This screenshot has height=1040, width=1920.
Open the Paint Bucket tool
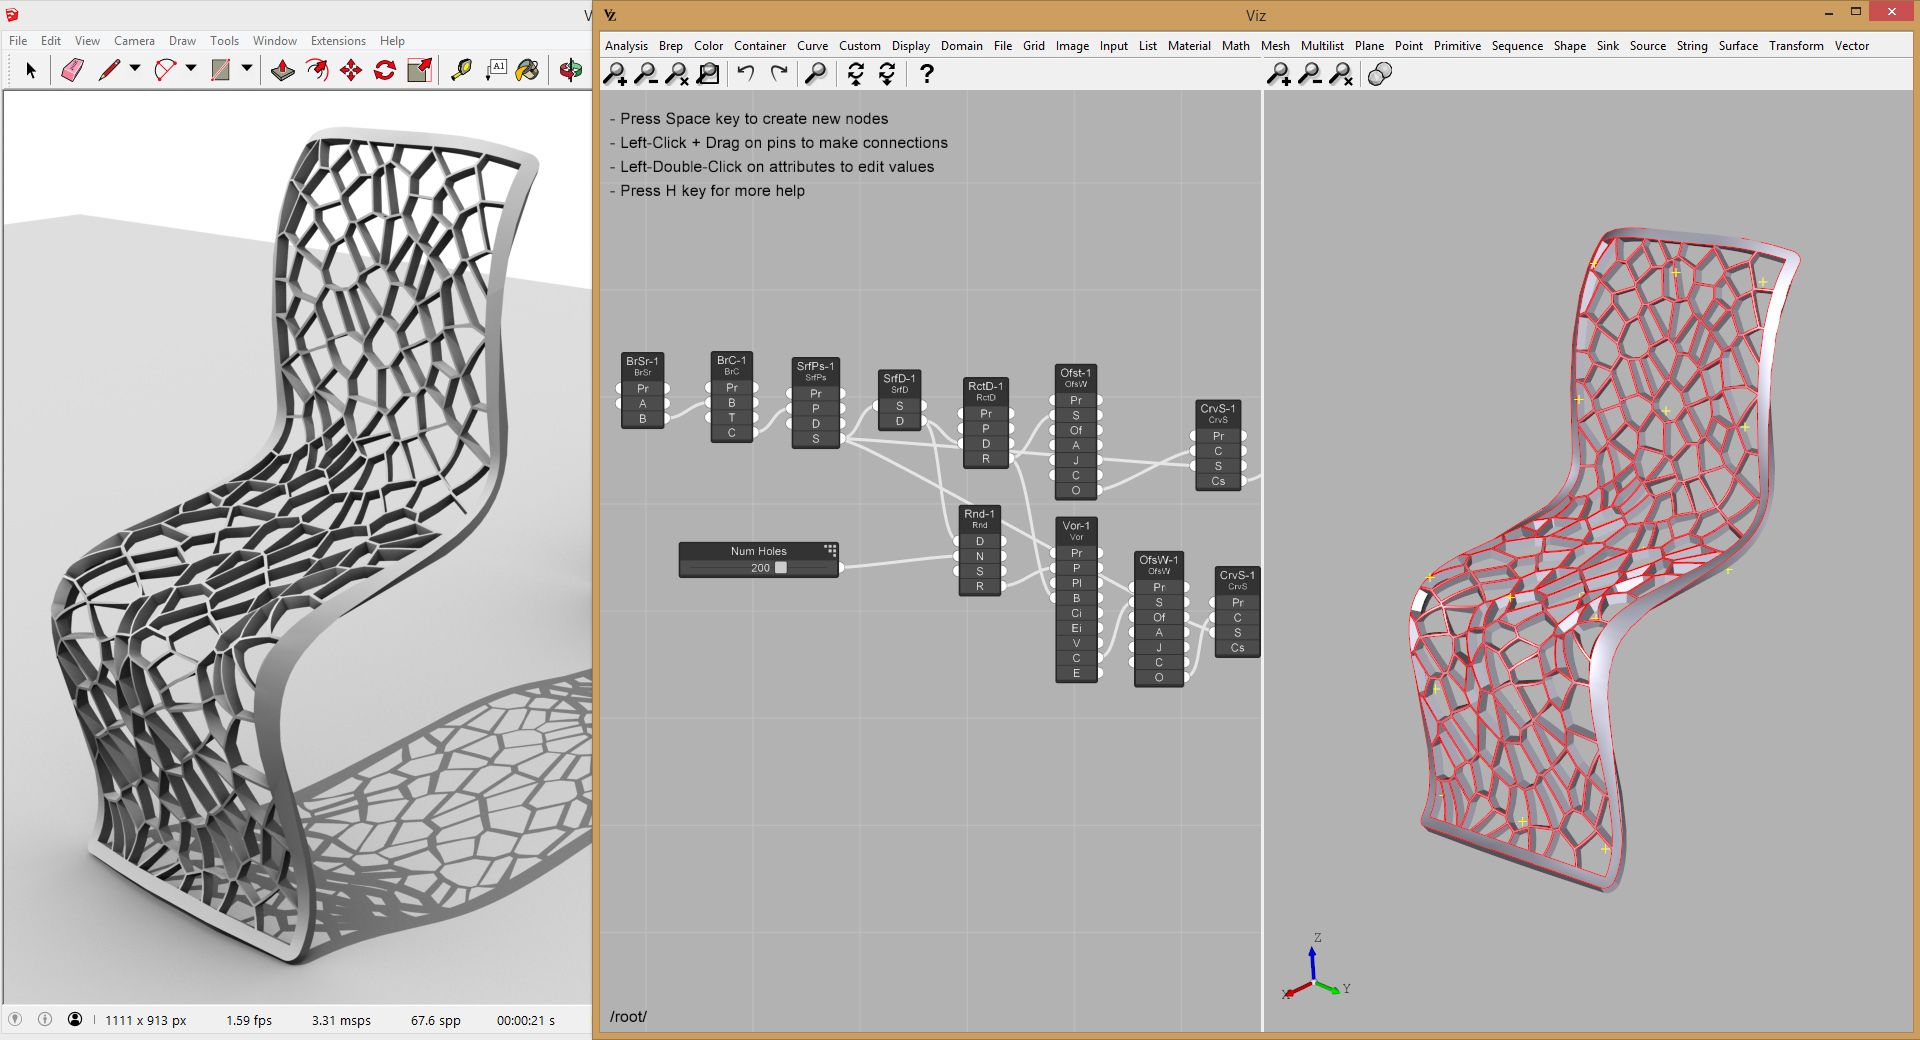point(527,70)
